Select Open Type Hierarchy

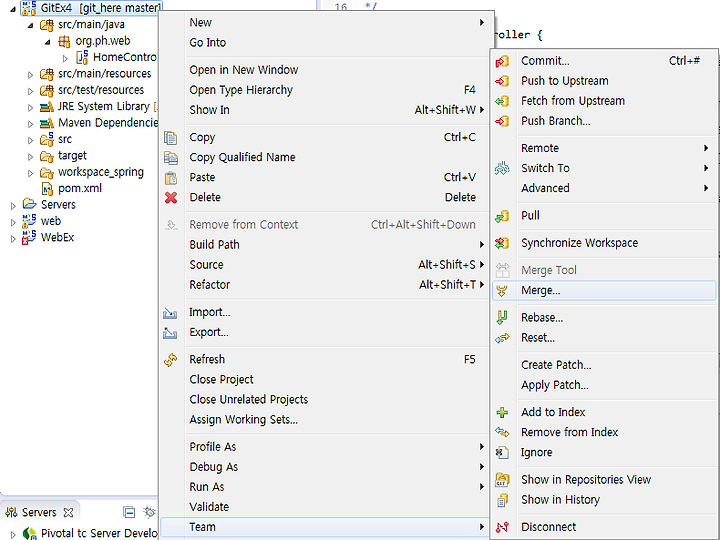(x=324, y=90)
